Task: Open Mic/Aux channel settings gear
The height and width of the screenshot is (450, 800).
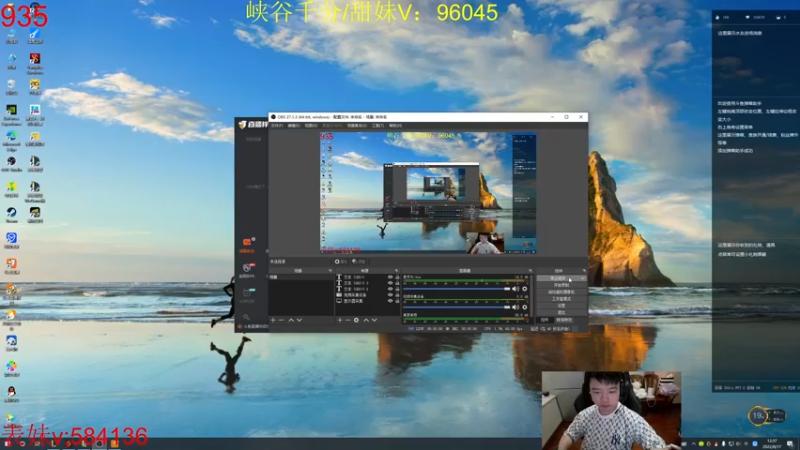Action: 525,289
